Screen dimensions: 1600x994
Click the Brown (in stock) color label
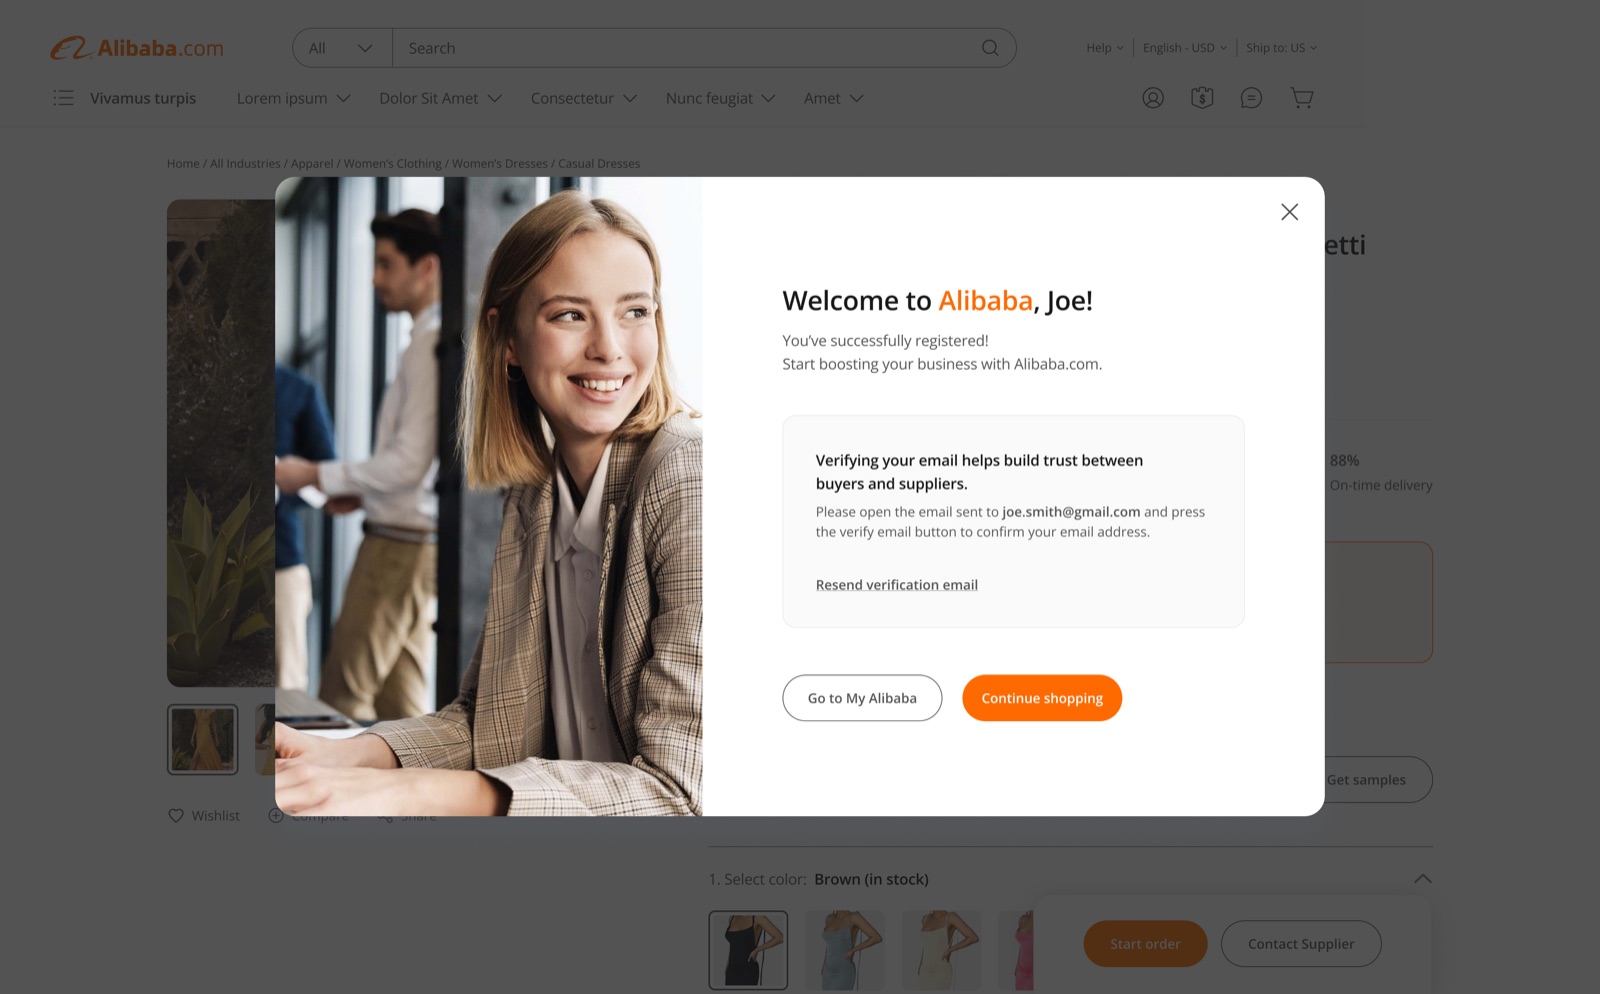871,879
